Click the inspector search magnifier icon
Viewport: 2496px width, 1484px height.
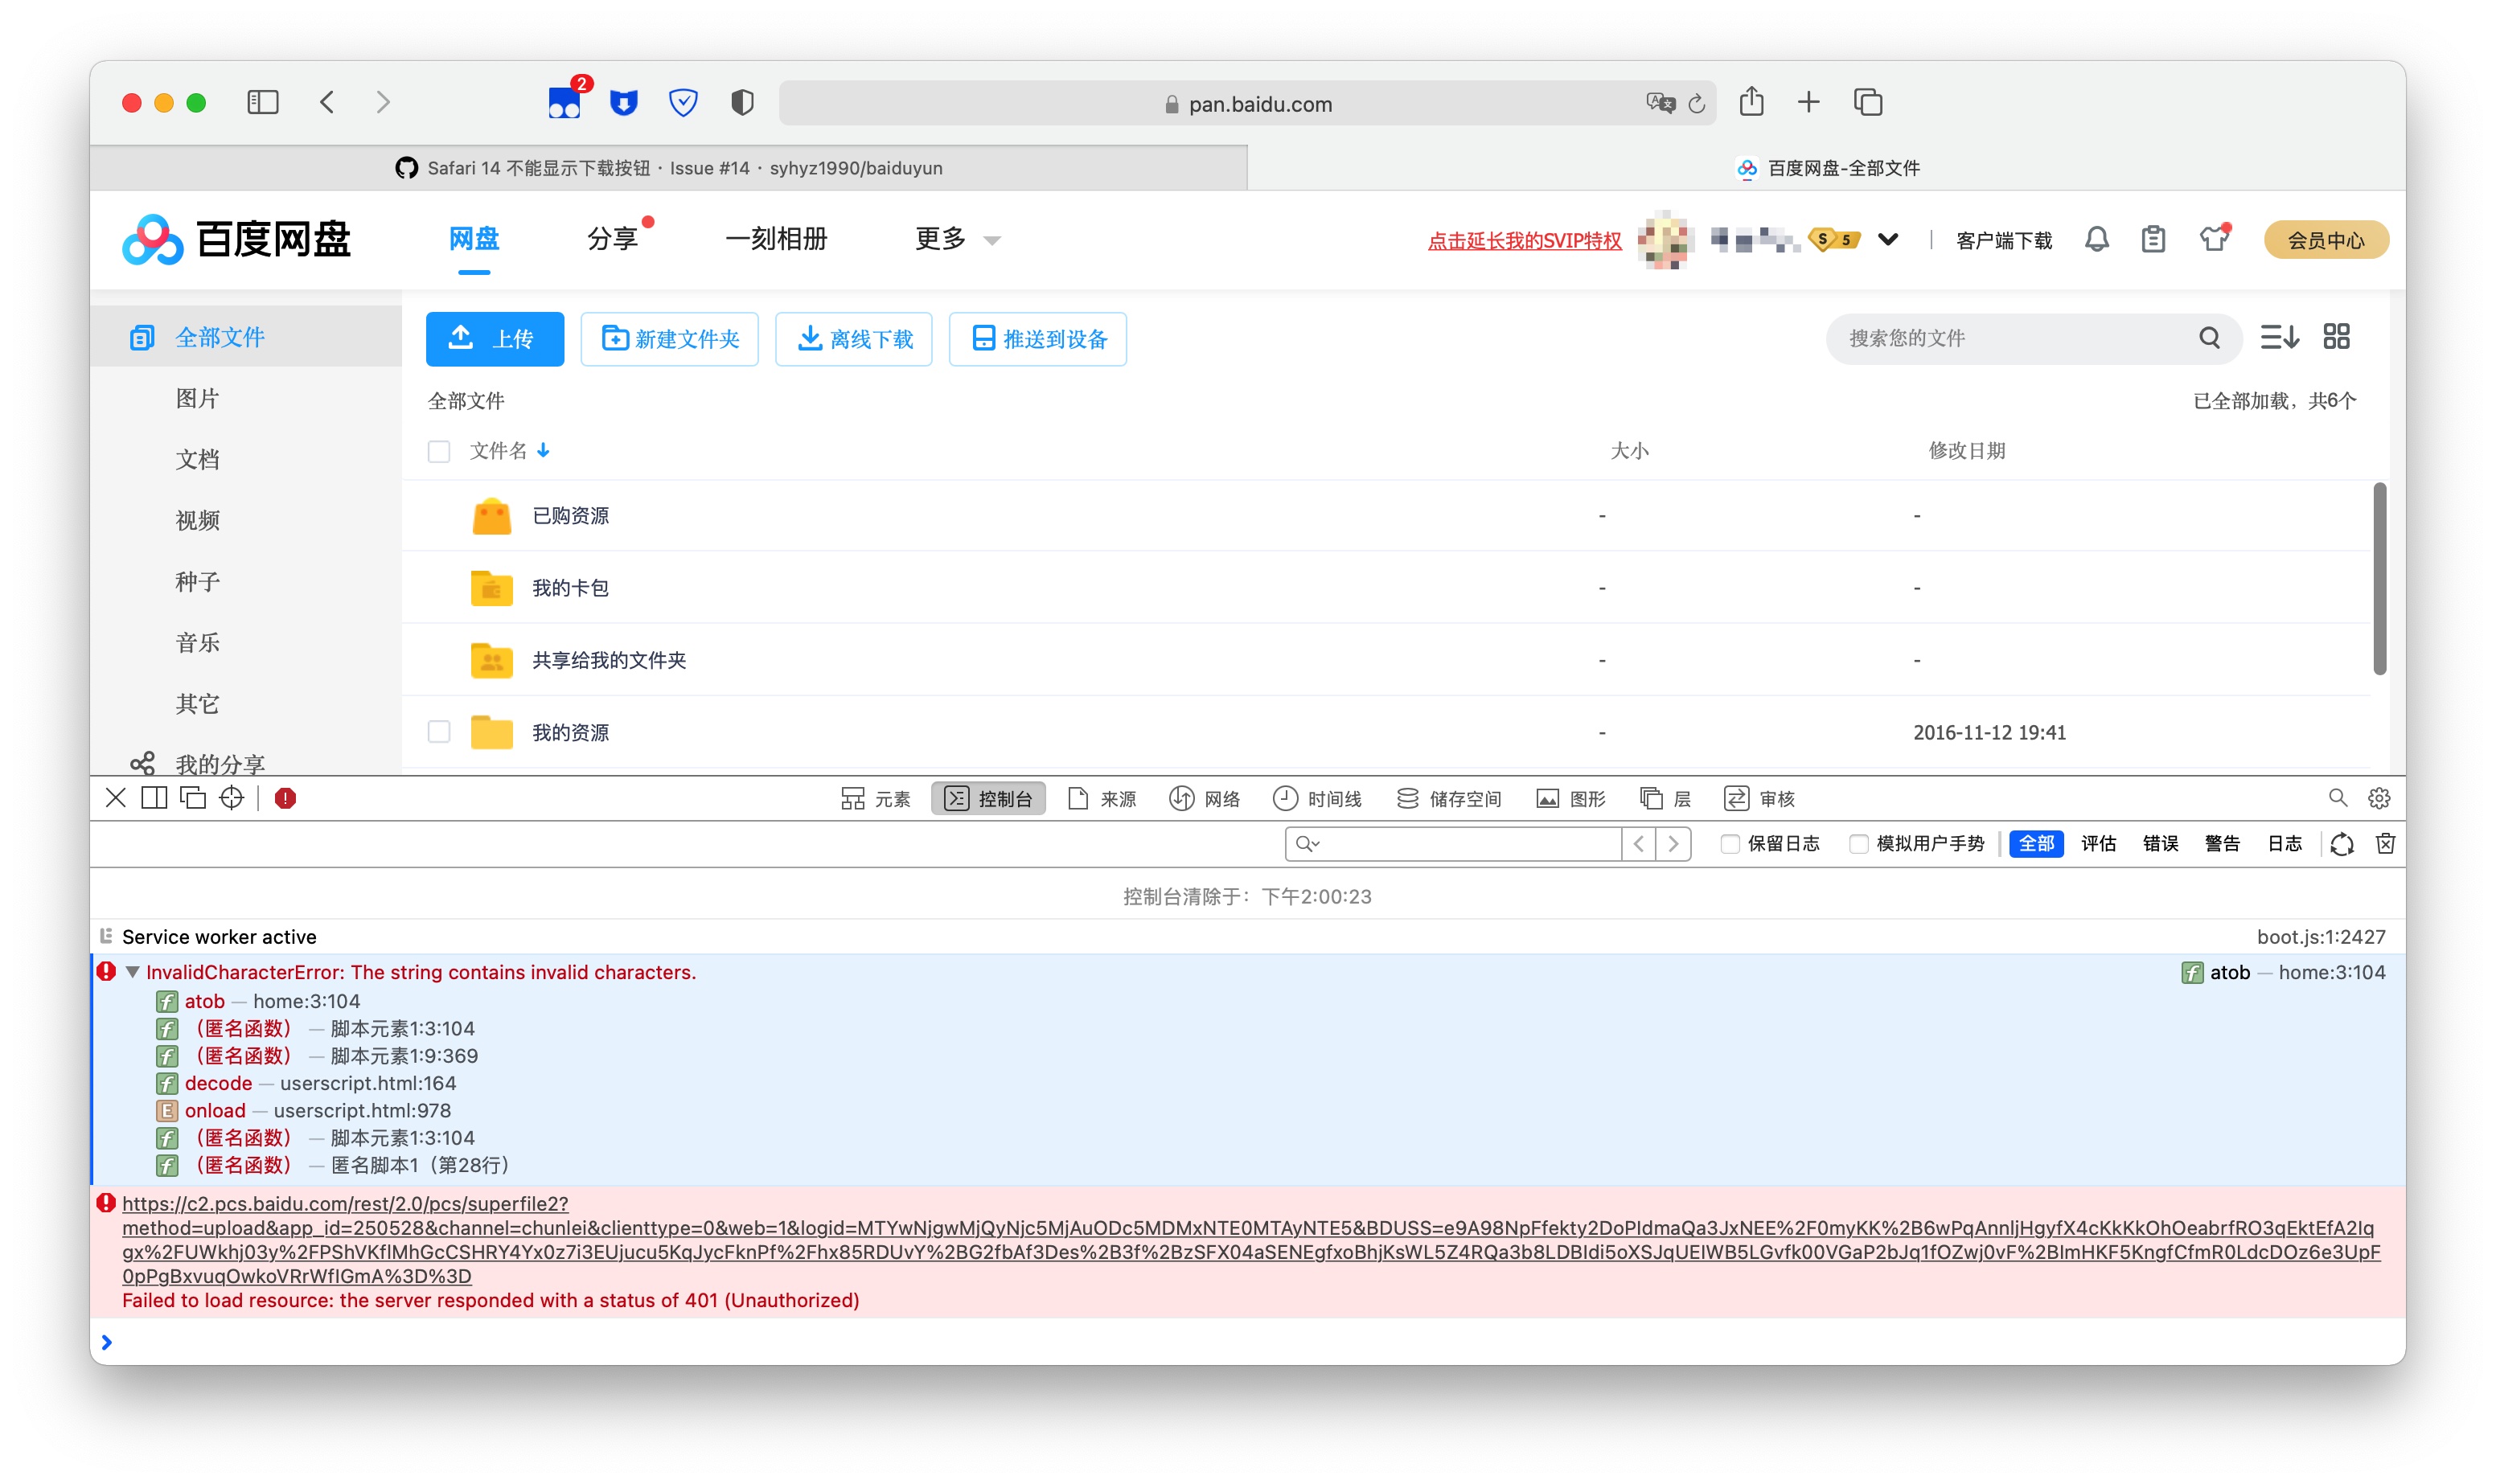(2337, 798)
